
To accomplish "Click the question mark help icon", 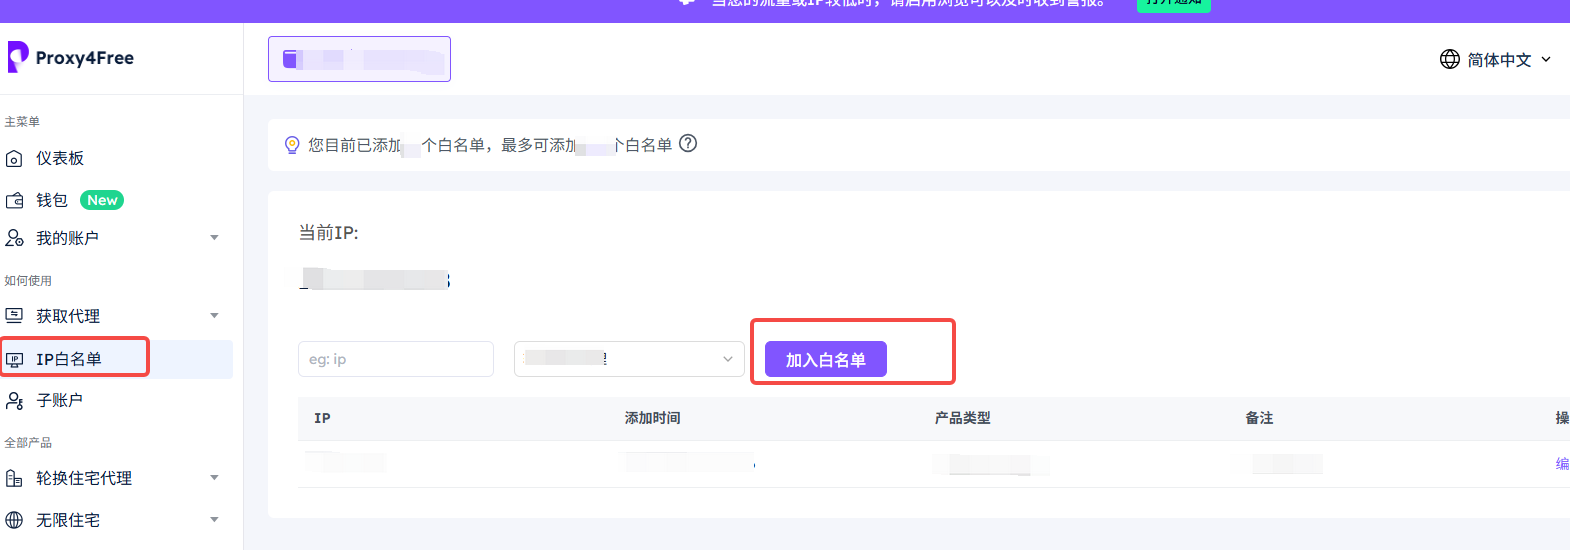I will coord(688,144).
